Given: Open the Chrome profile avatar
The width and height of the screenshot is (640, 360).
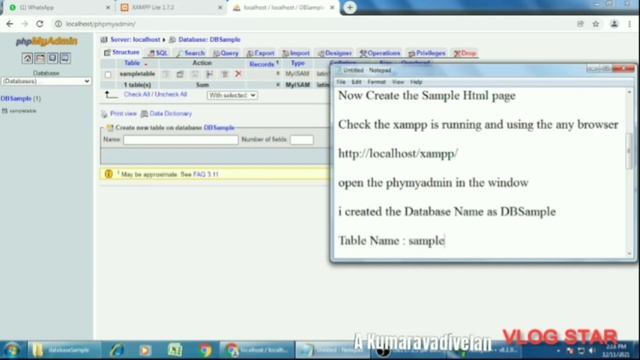Looking at the screenshot, I should click(x=614, y=24).
